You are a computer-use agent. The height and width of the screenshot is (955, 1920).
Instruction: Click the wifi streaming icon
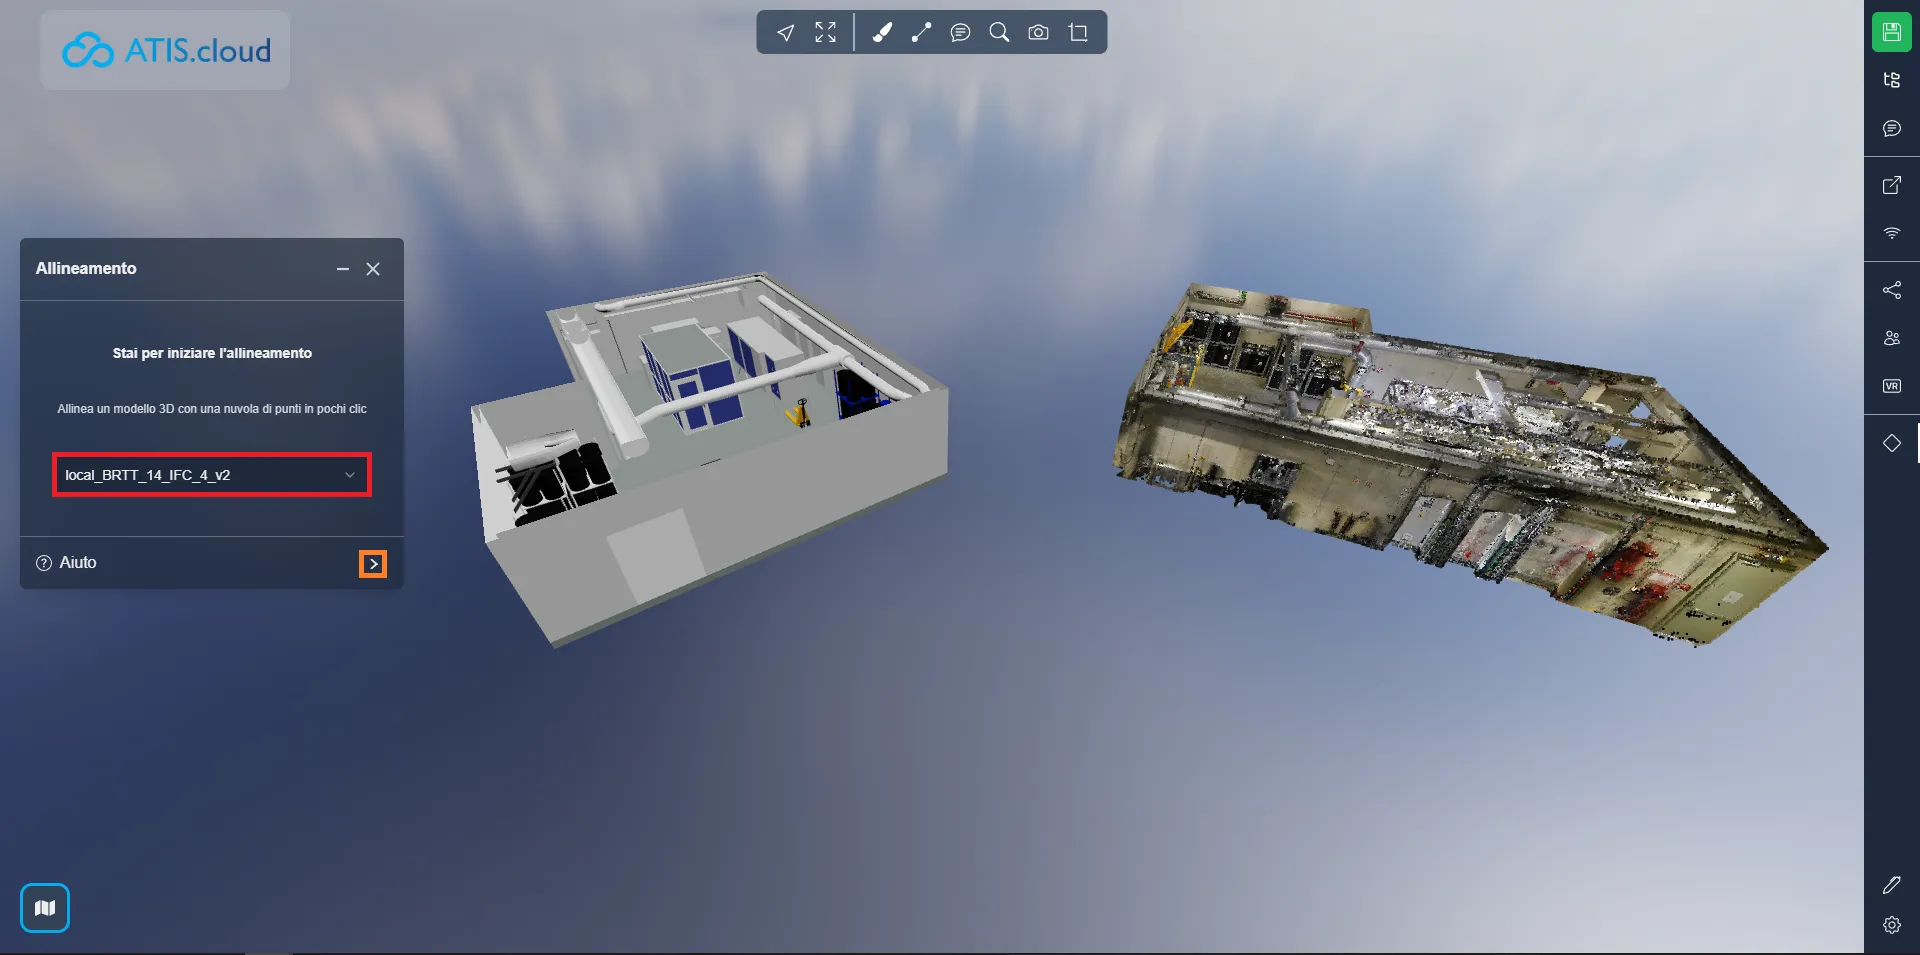point(1892,233)
